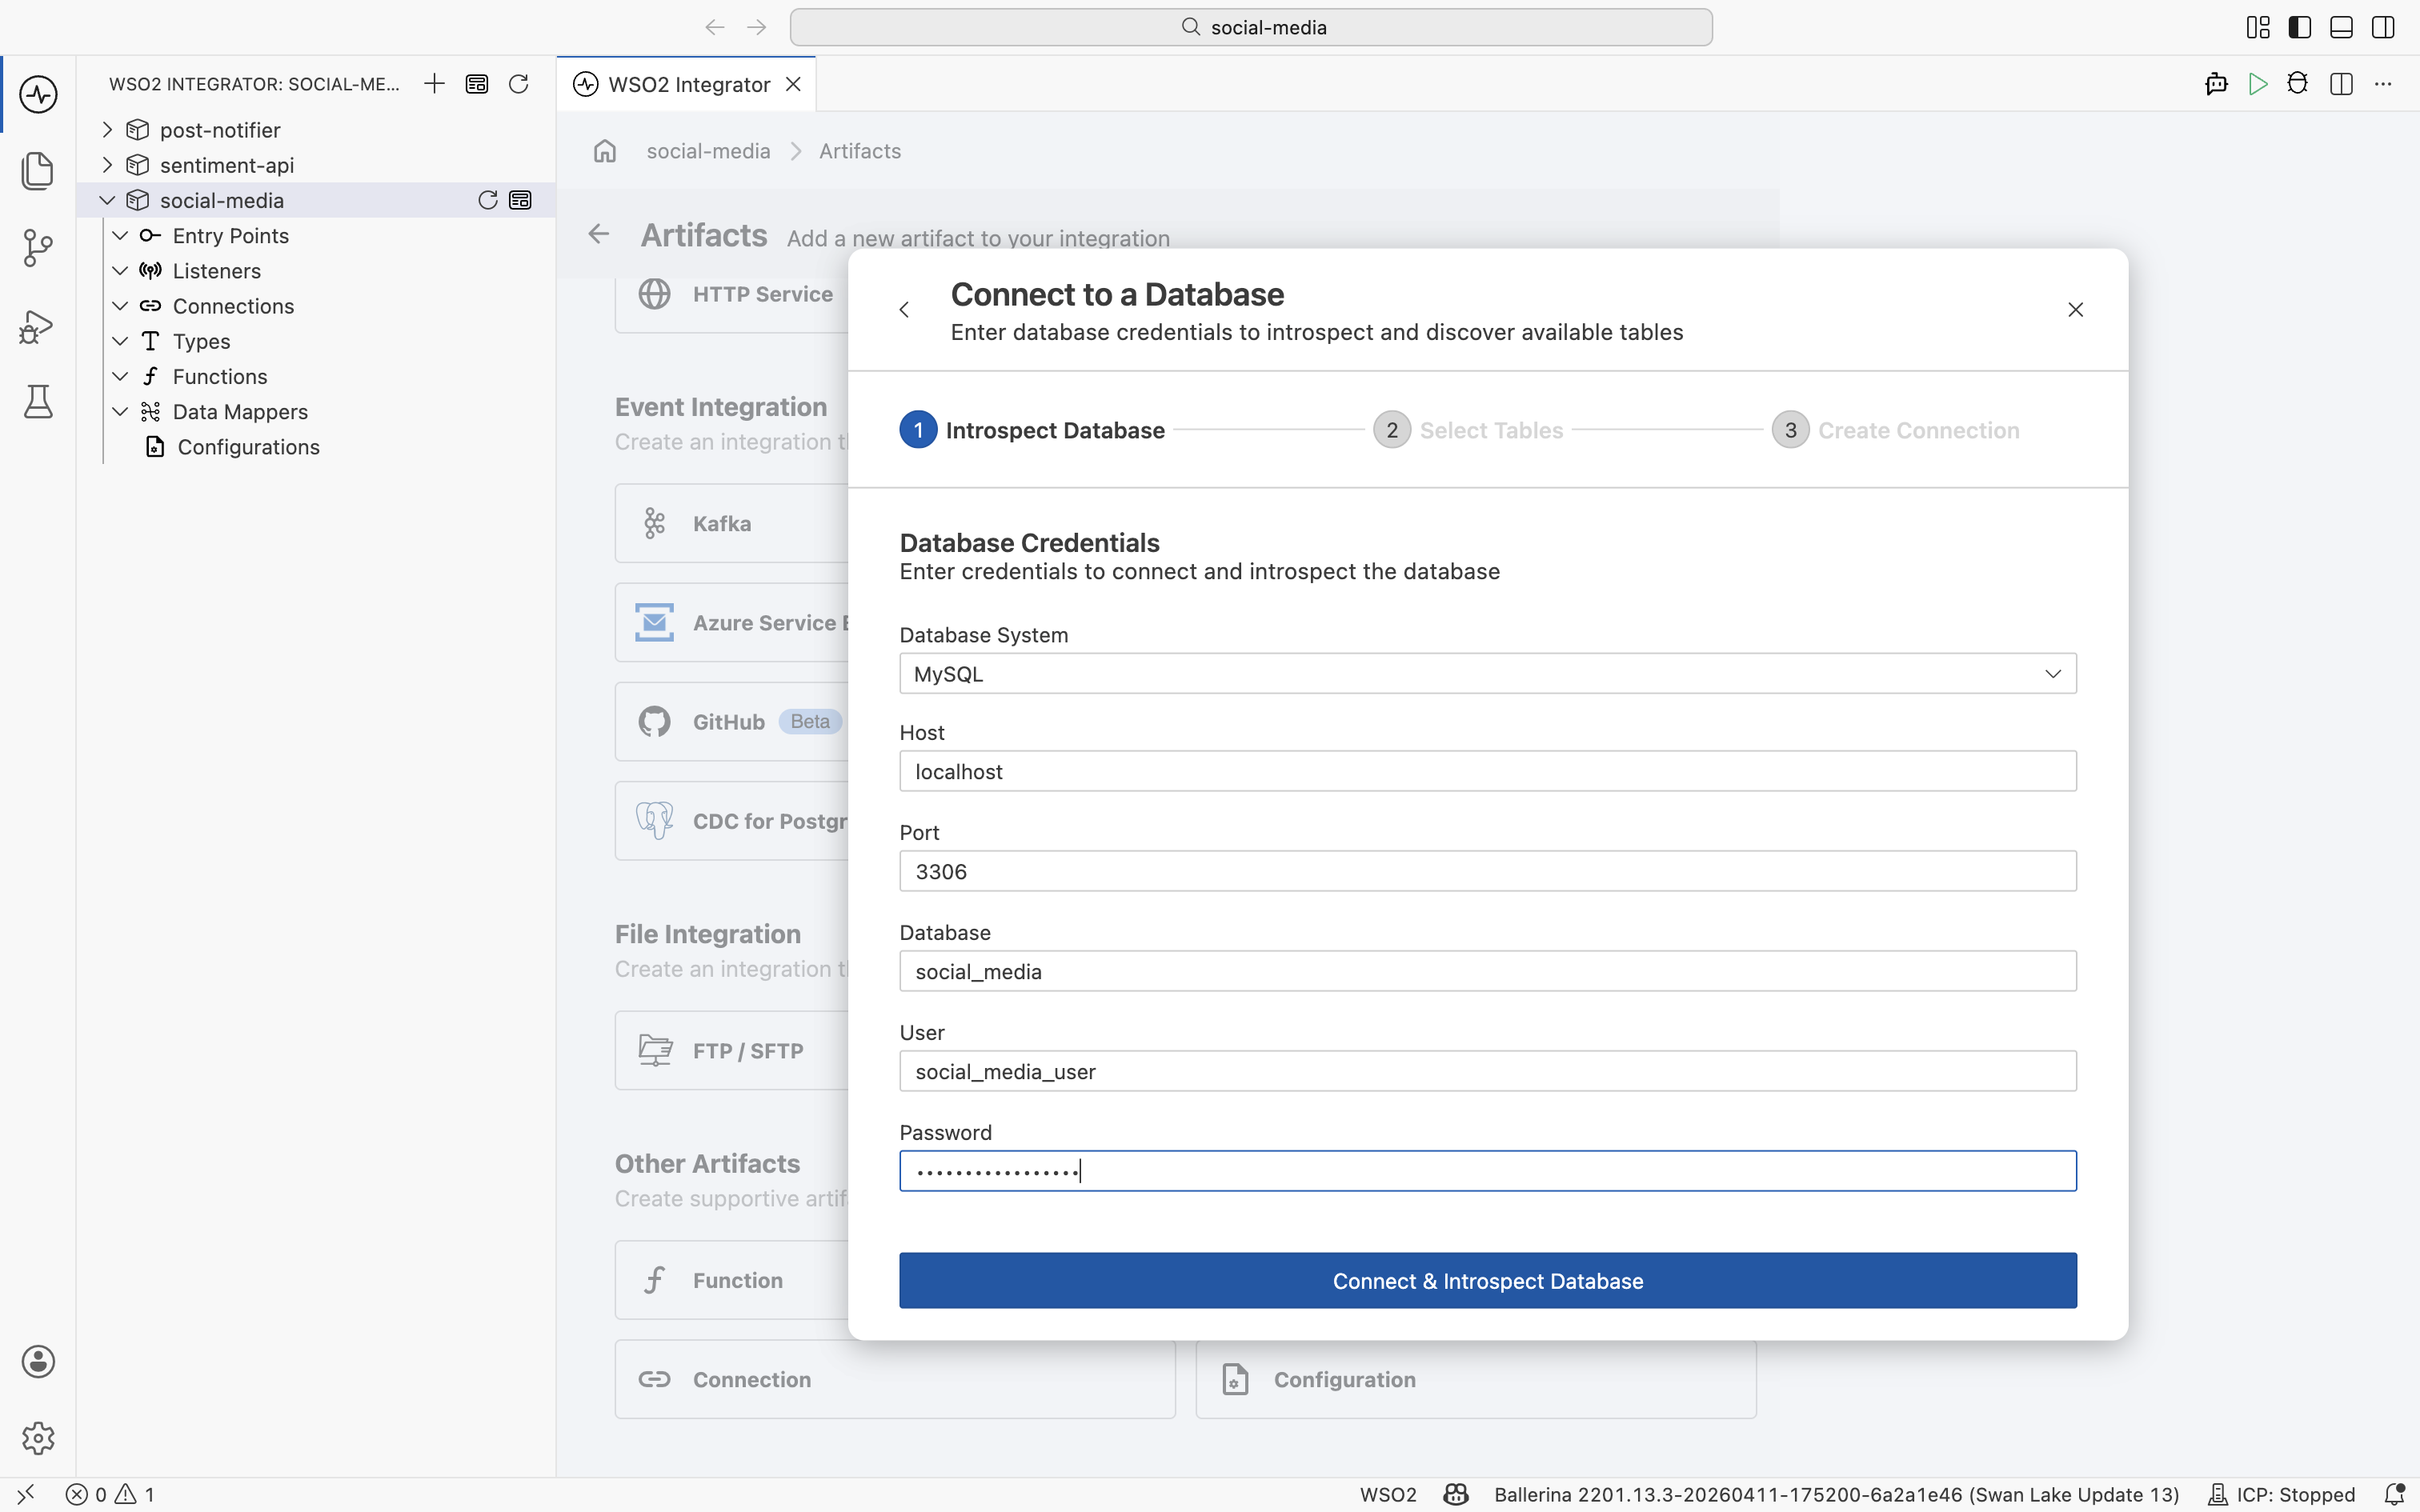Navigate forward with the title bar arrow

(757, 27)
